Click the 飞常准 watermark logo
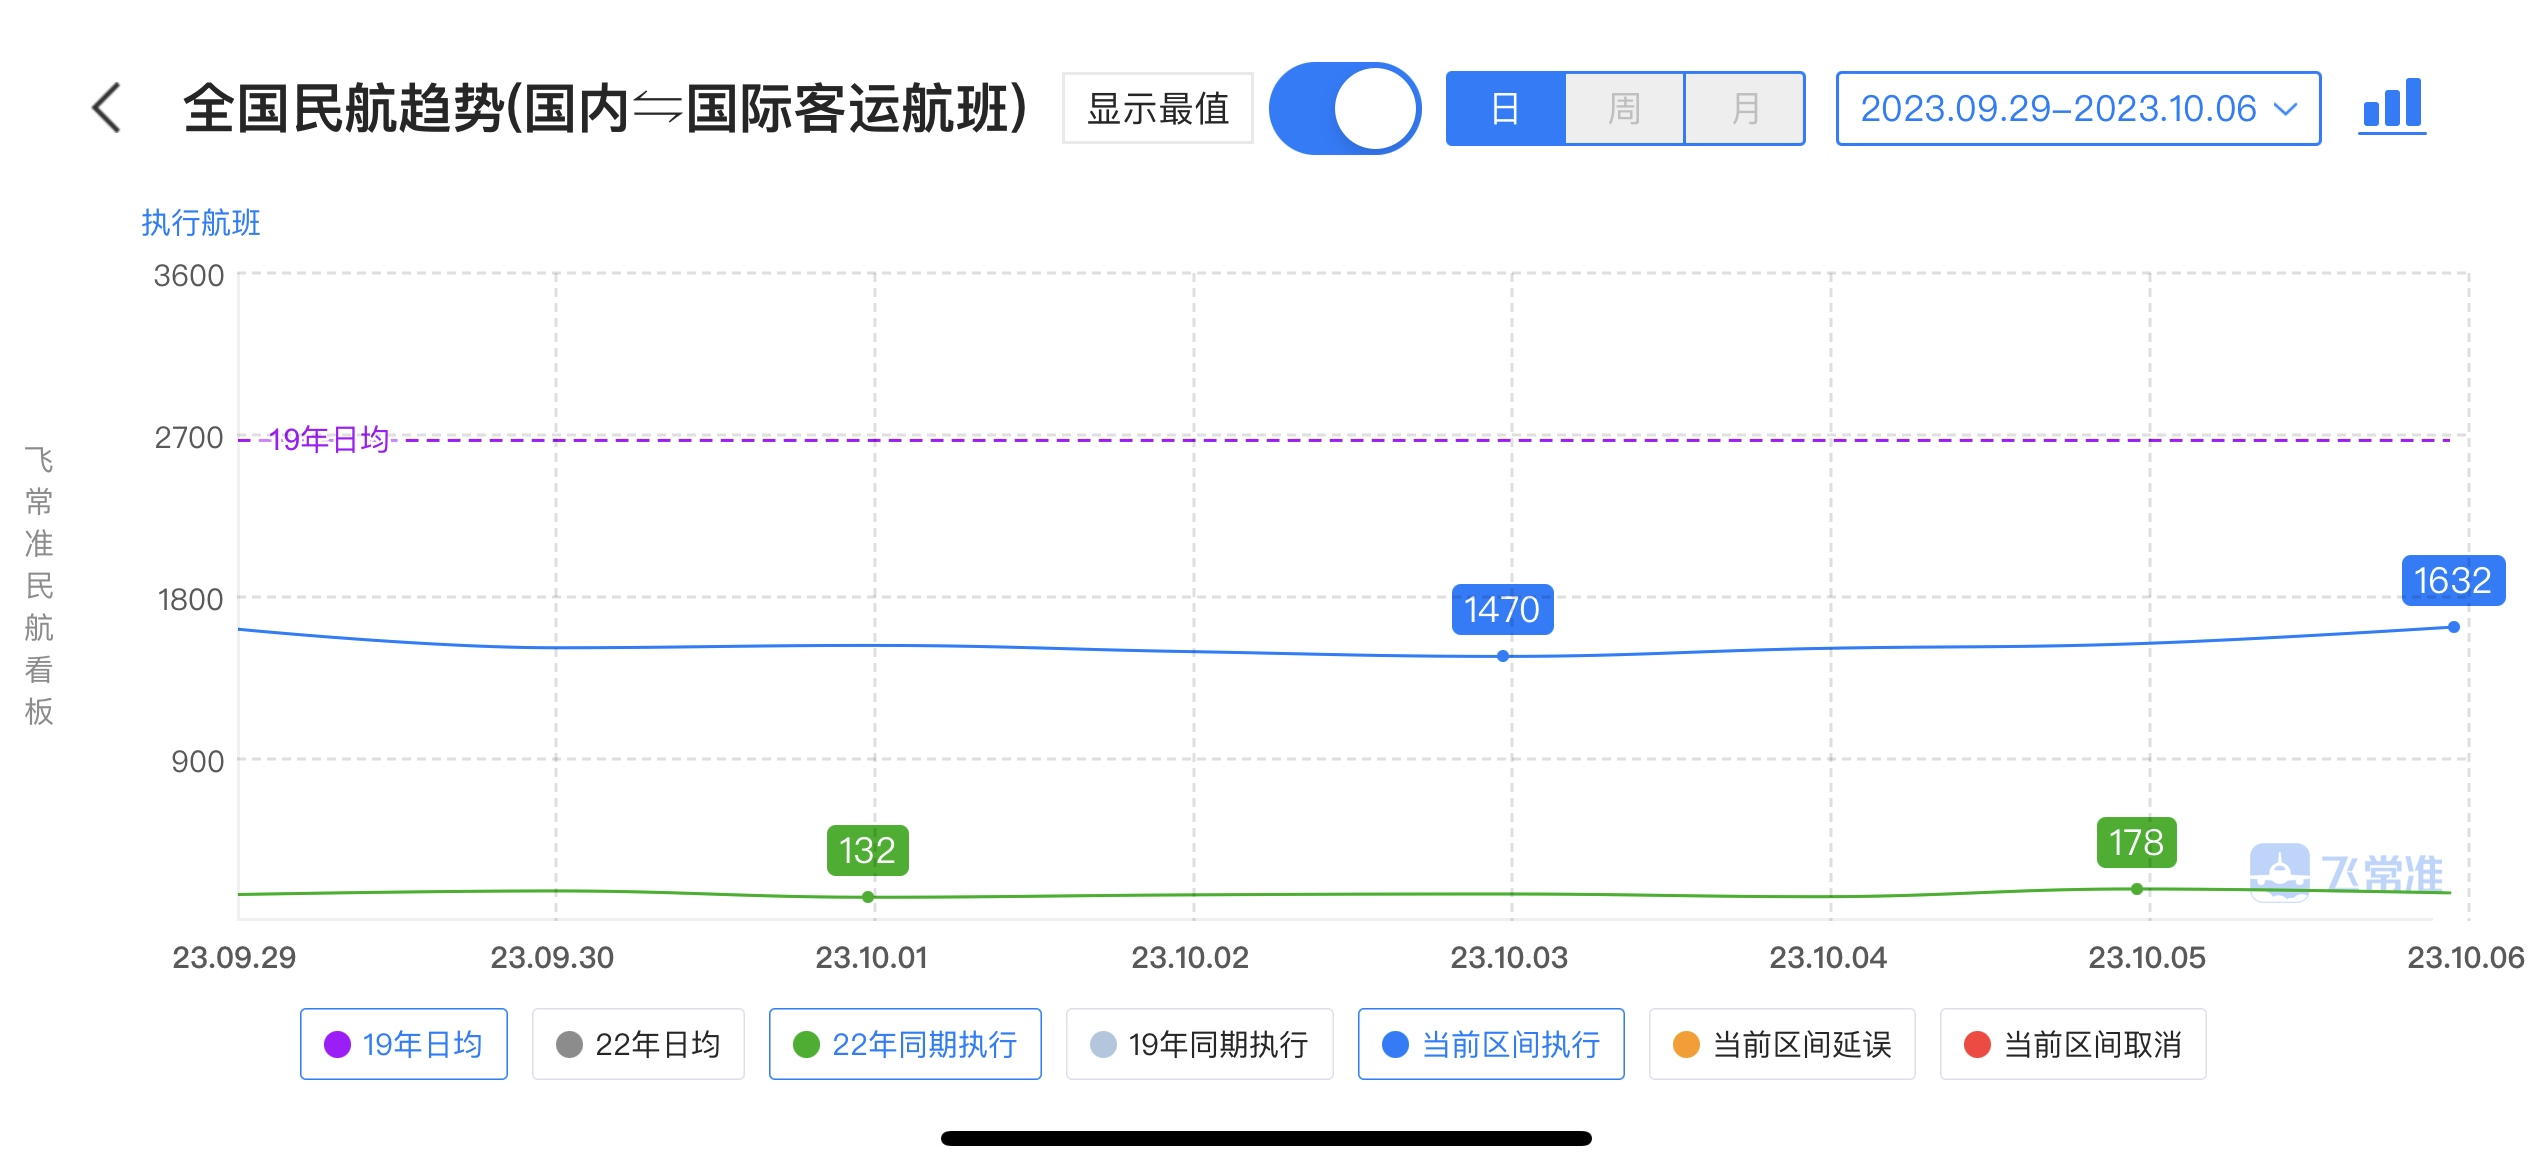 2345,873
